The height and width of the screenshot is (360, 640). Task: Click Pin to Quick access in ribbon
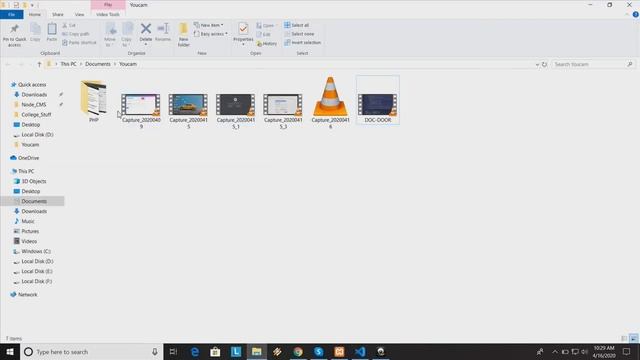(x=14, y=35)
